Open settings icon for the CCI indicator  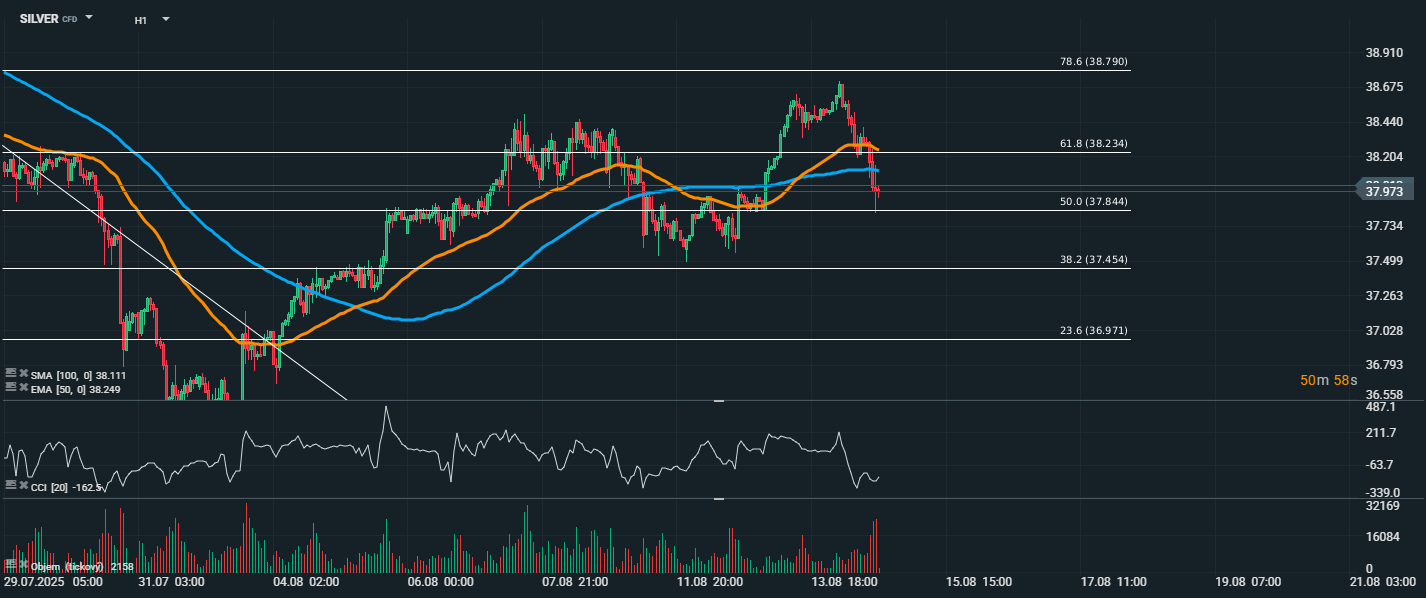click(10, 485)
